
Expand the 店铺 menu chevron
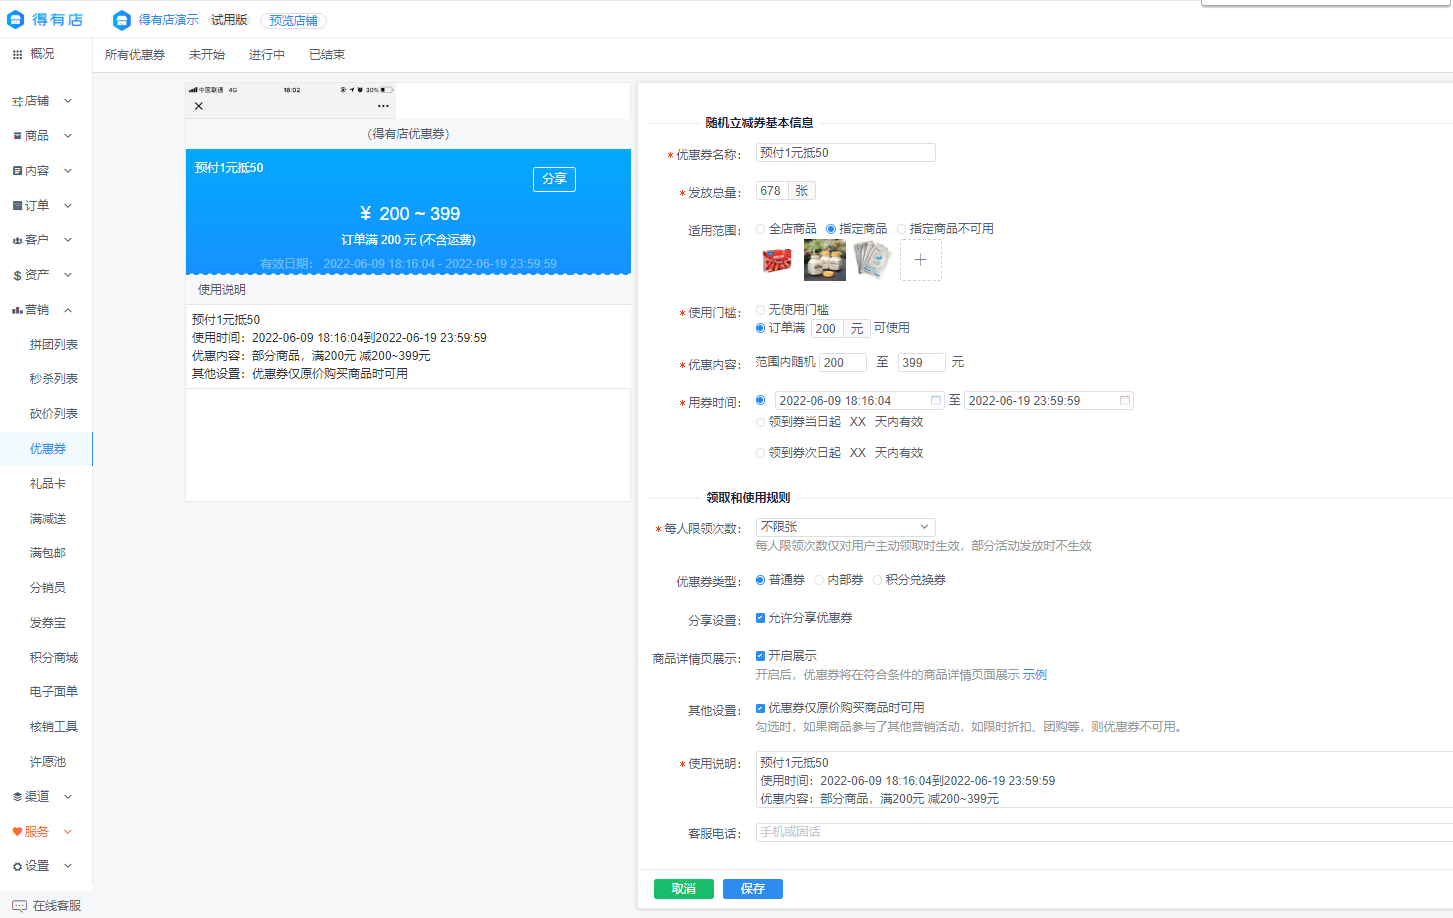pos(68,101)
